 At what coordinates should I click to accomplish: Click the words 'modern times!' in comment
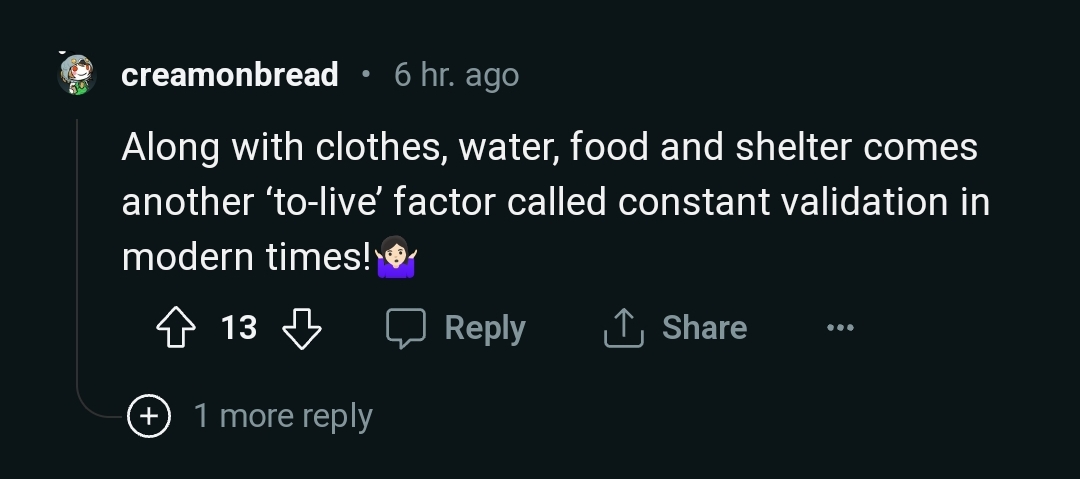click(246, 258)
